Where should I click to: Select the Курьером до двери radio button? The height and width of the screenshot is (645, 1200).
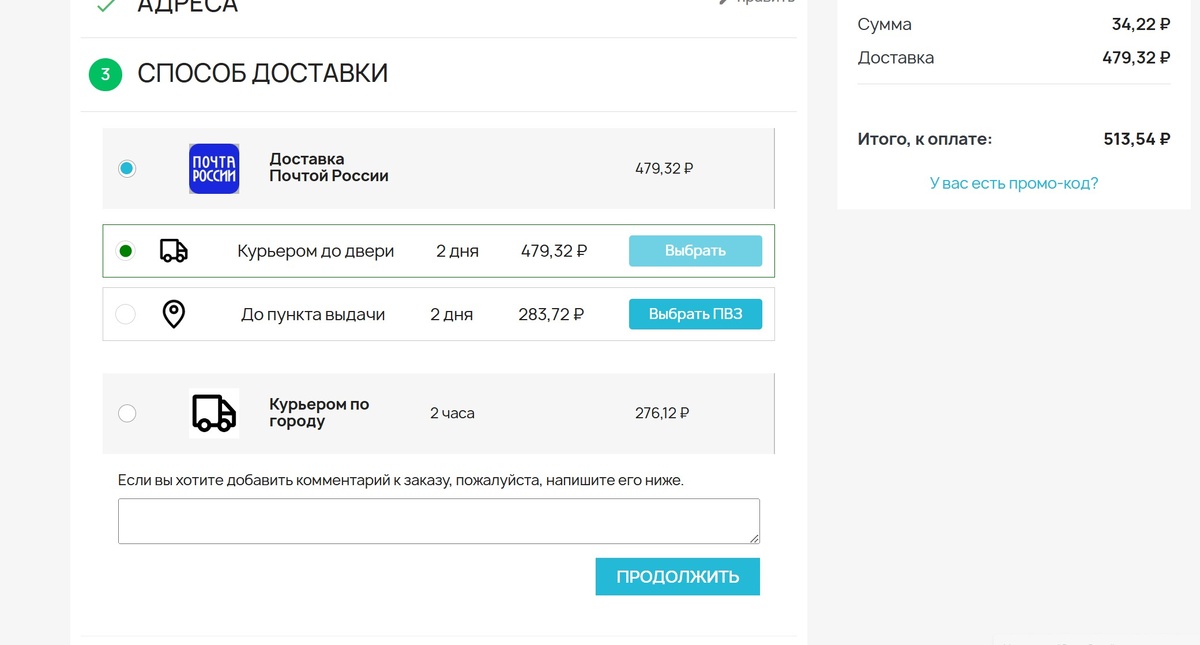(x=124, y=251)
